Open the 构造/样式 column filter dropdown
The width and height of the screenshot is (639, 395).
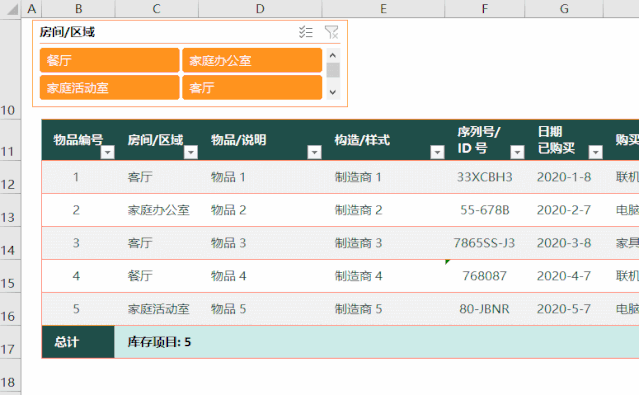437,152
